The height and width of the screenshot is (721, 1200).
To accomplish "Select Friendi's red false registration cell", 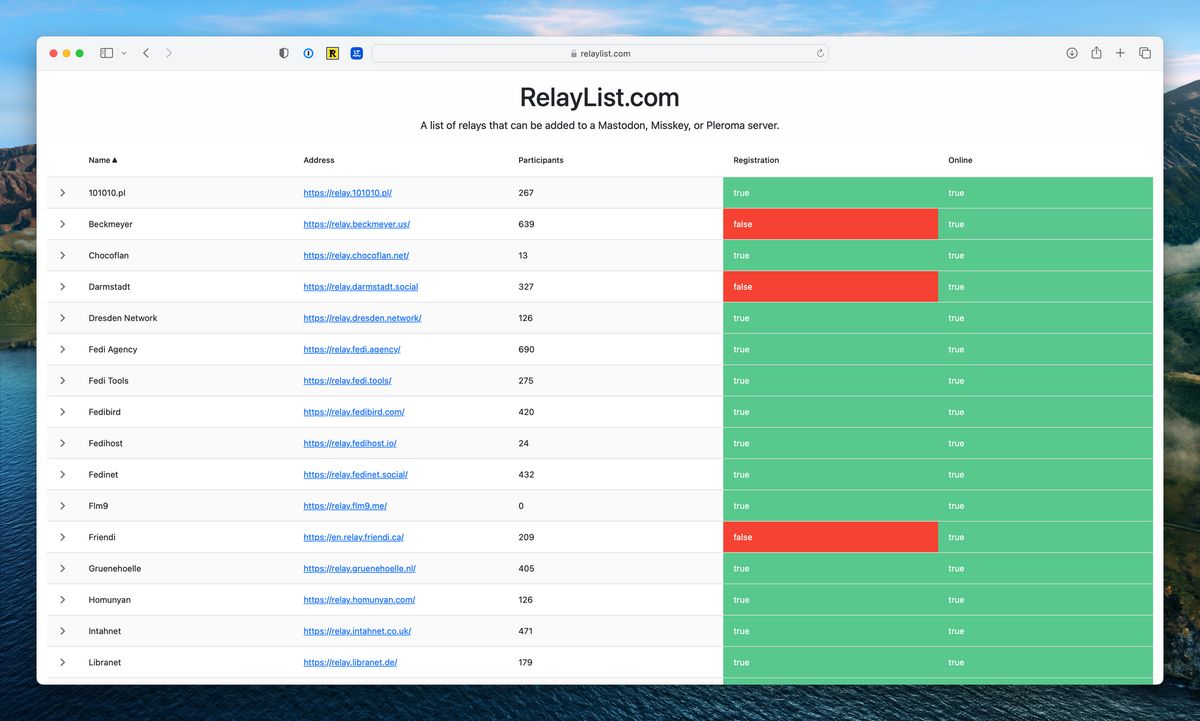I will [x=831, y=537].
